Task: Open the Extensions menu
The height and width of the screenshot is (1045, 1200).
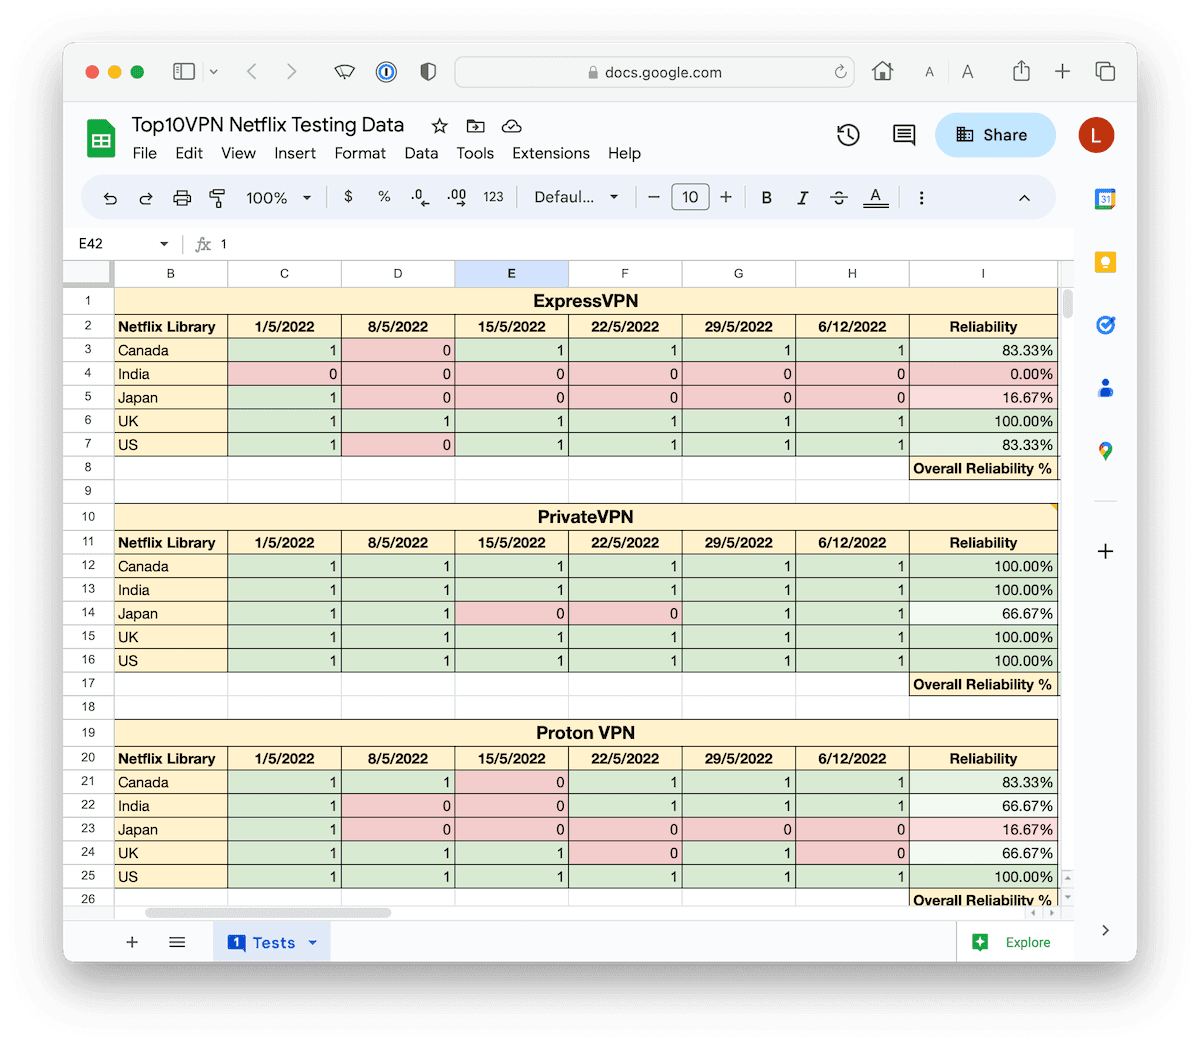Action: (x=551, y=153)
